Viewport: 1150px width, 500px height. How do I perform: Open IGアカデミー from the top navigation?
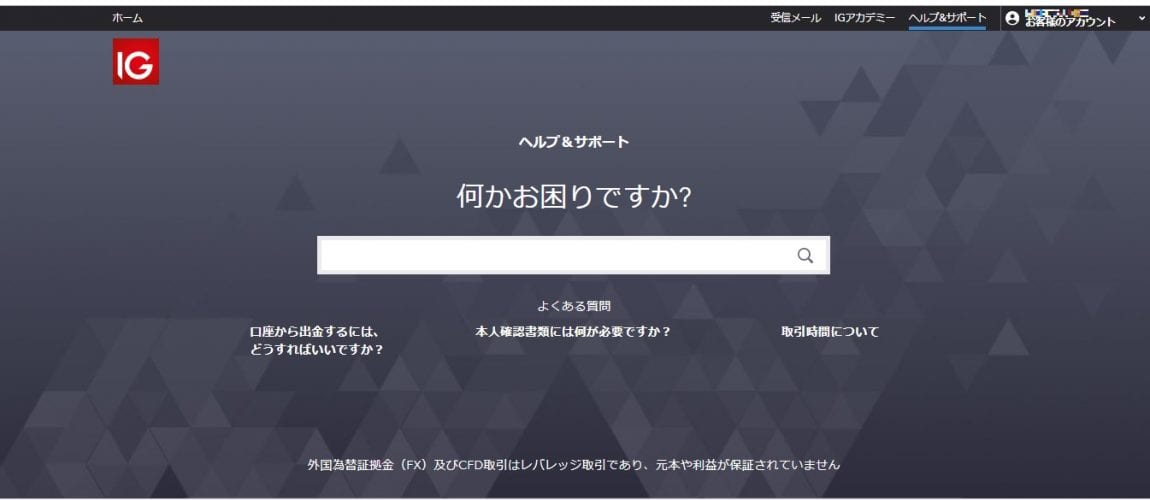click(865, 18)
